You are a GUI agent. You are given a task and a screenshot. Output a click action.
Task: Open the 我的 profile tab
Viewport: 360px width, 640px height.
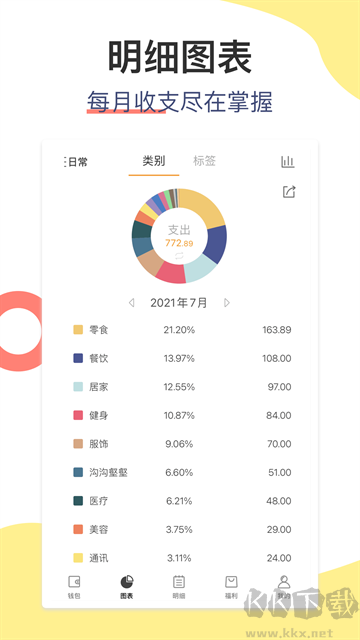(x=284, y=587)
